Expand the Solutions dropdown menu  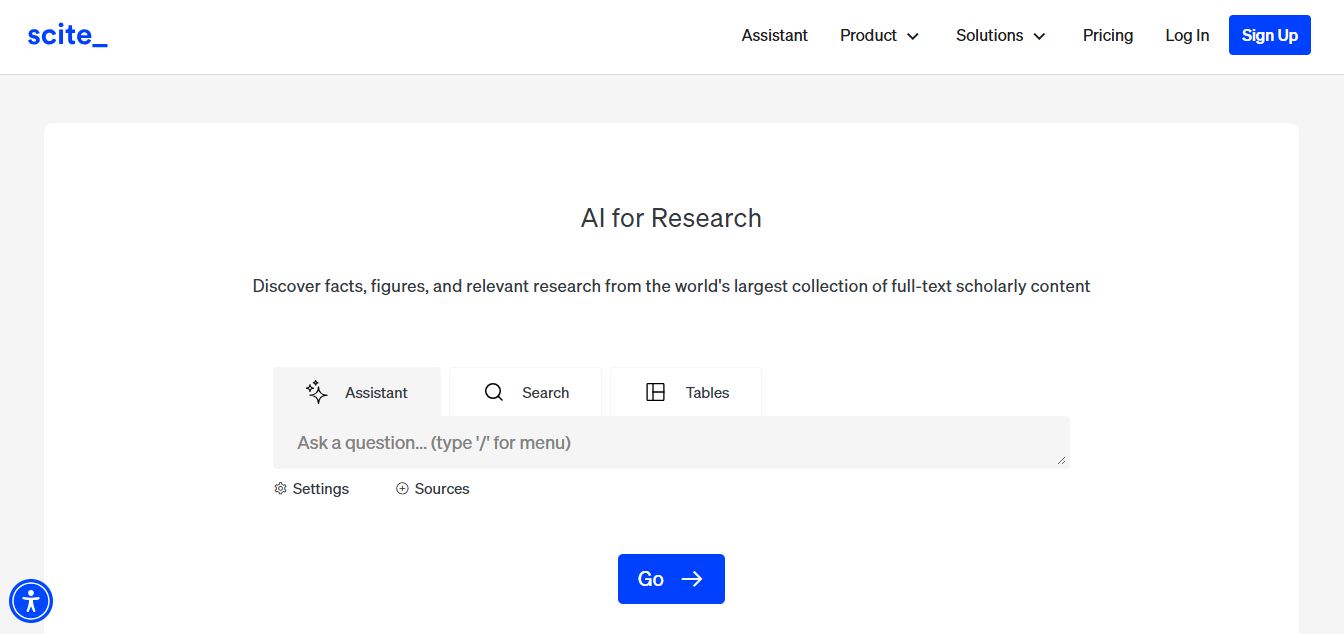[x=1000, y=36]
